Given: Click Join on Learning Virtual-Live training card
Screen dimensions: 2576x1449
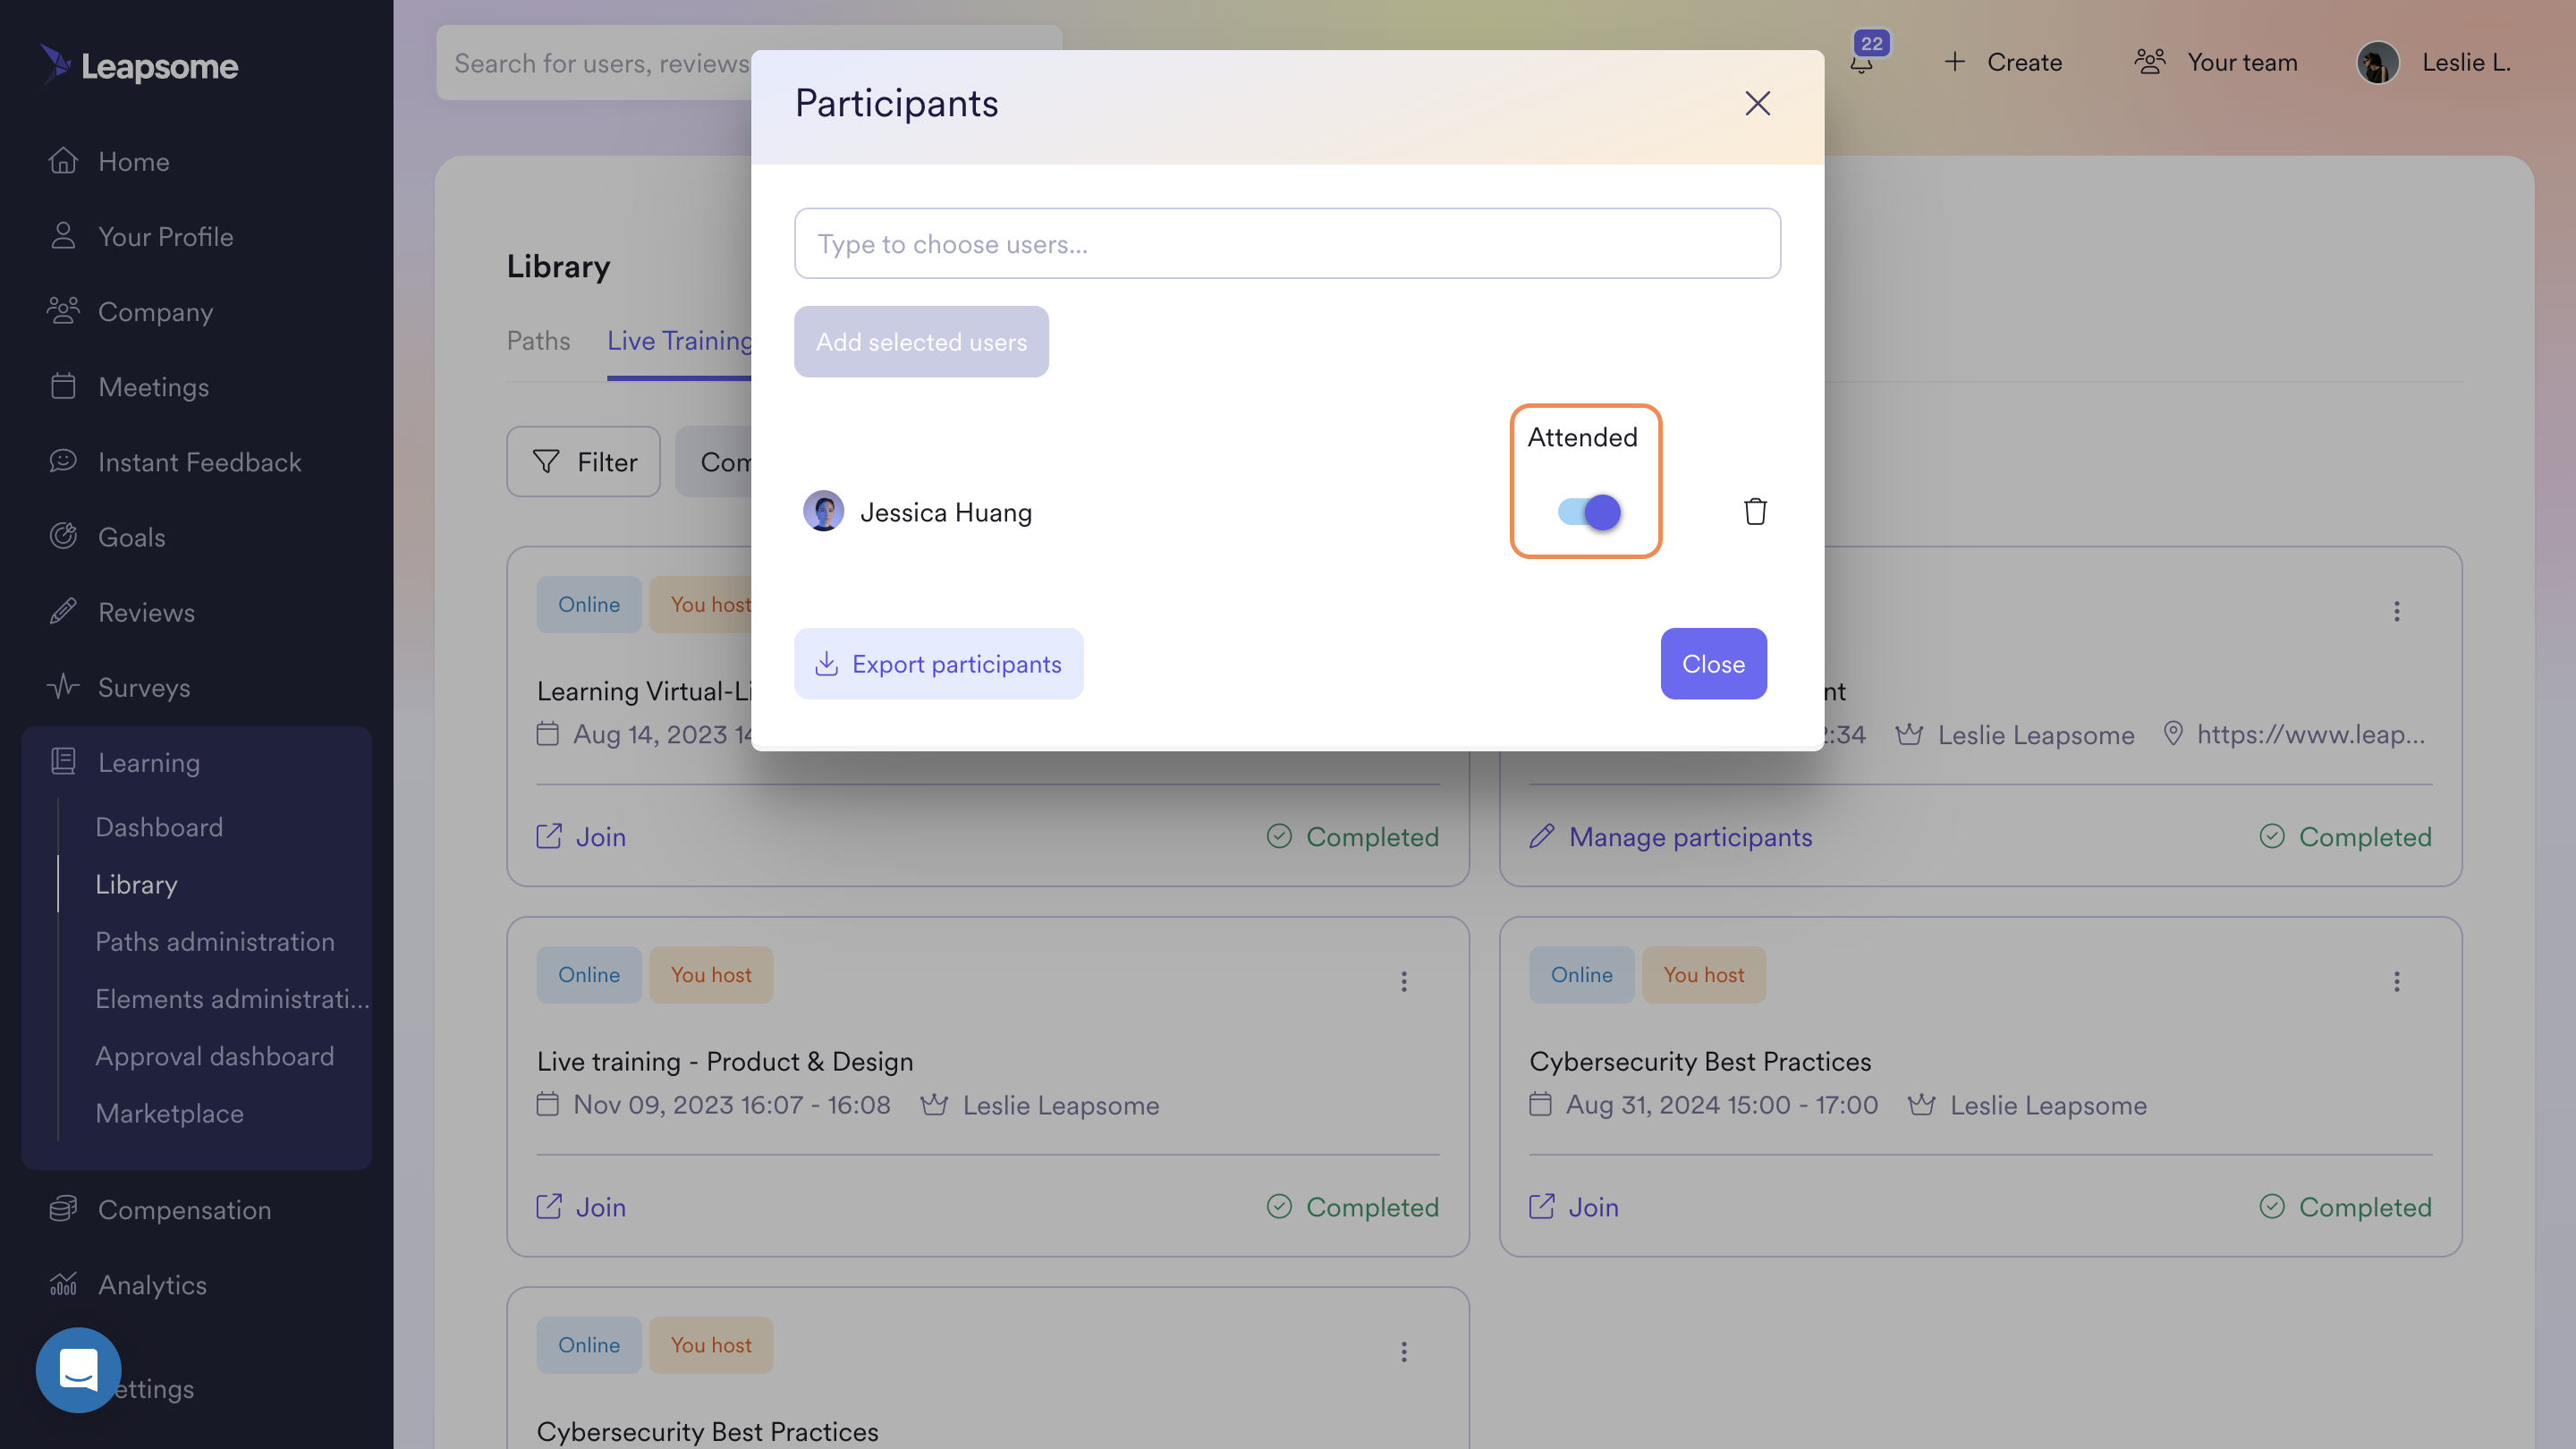Looking at the screenshot, I should [x=581, y=836].
